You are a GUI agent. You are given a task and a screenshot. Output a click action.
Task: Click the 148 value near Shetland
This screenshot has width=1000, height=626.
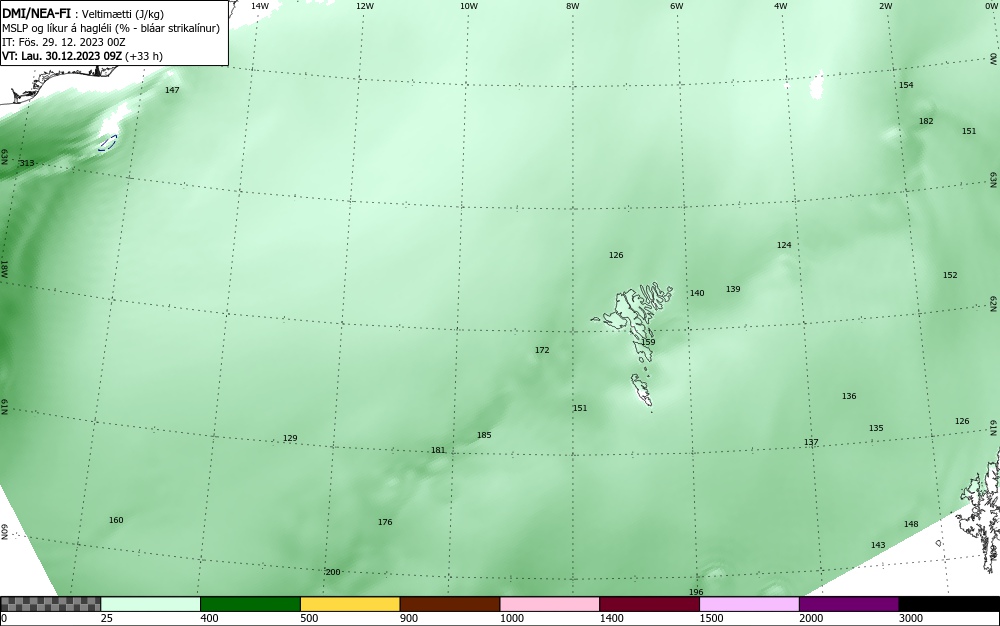(911, 524)
